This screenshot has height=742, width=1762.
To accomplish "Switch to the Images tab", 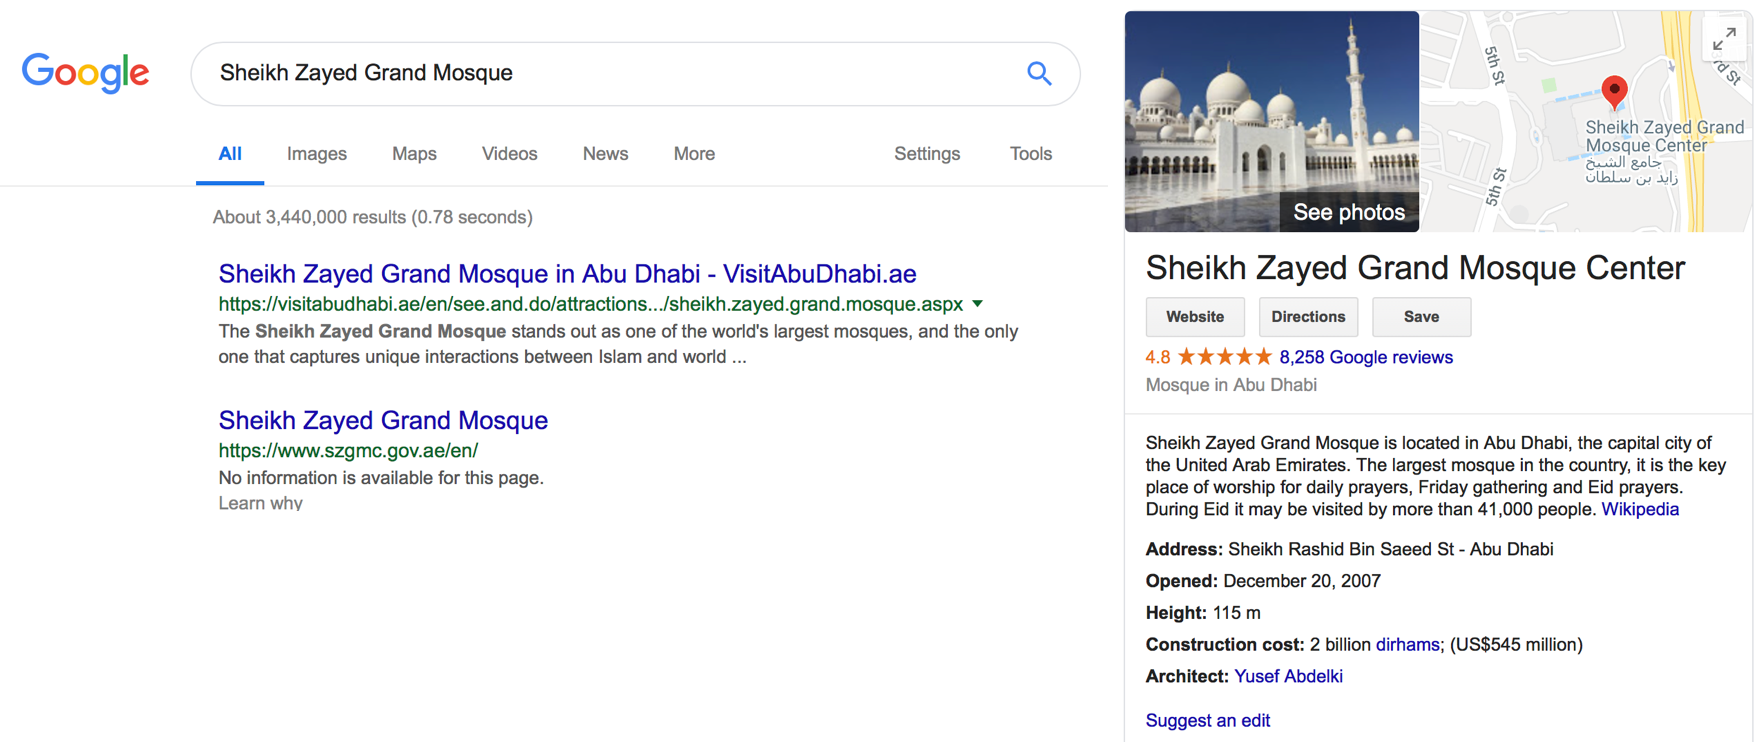I will tap(317, 154).
